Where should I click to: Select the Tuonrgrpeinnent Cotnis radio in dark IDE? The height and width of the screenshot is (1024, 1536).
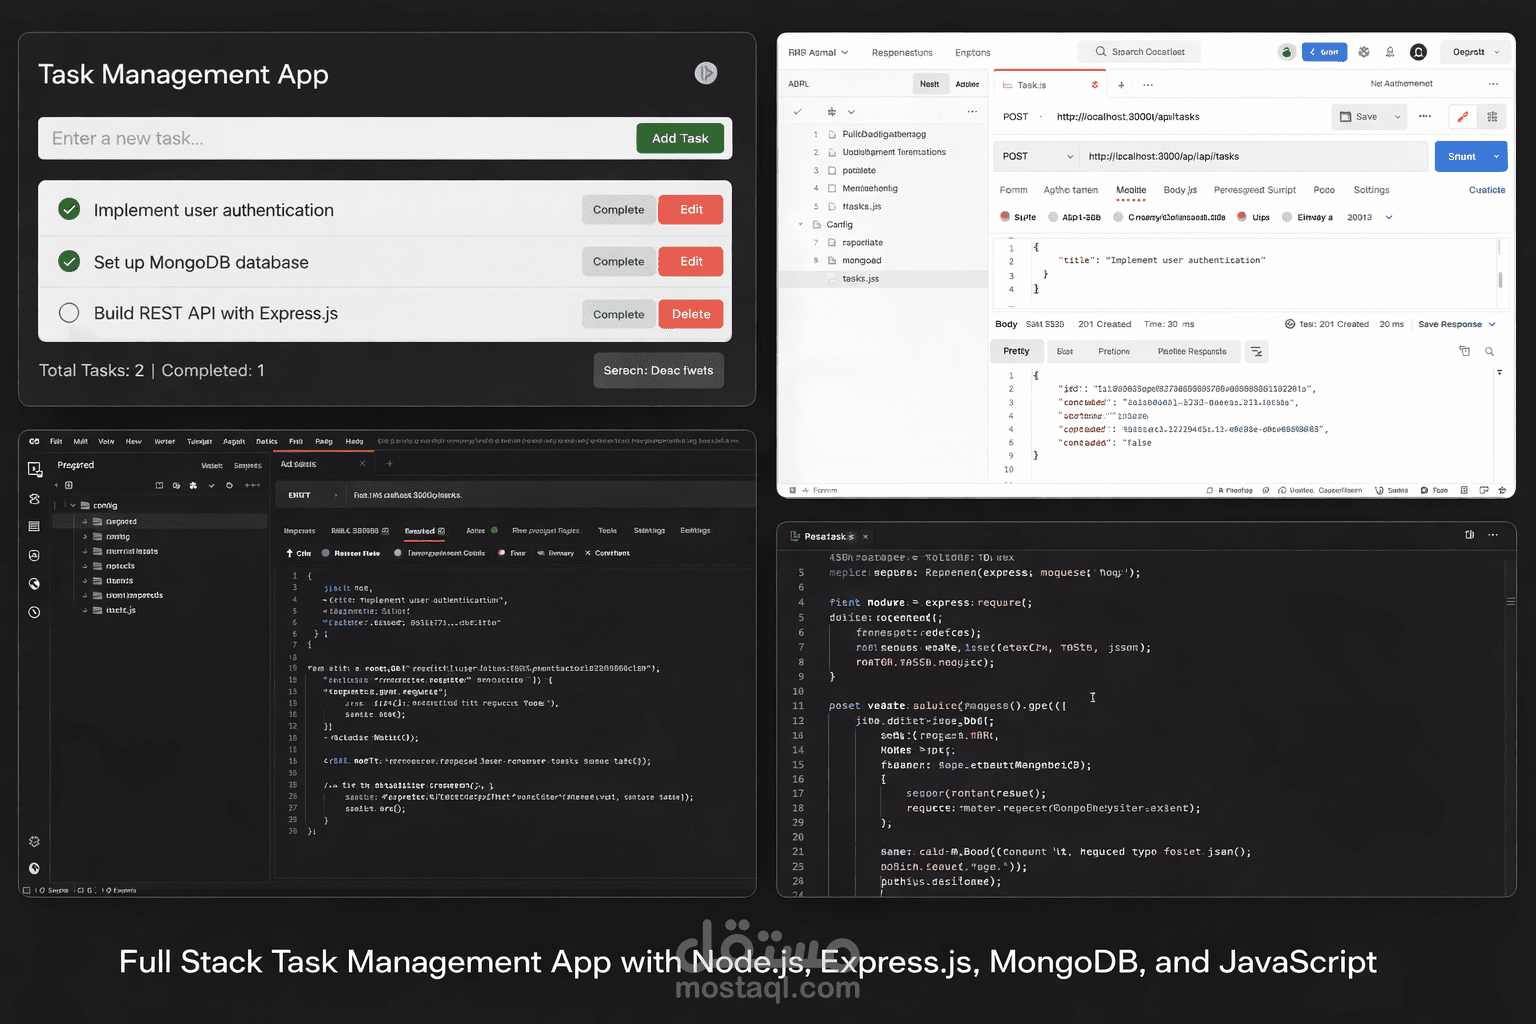[x=398, y=553]
